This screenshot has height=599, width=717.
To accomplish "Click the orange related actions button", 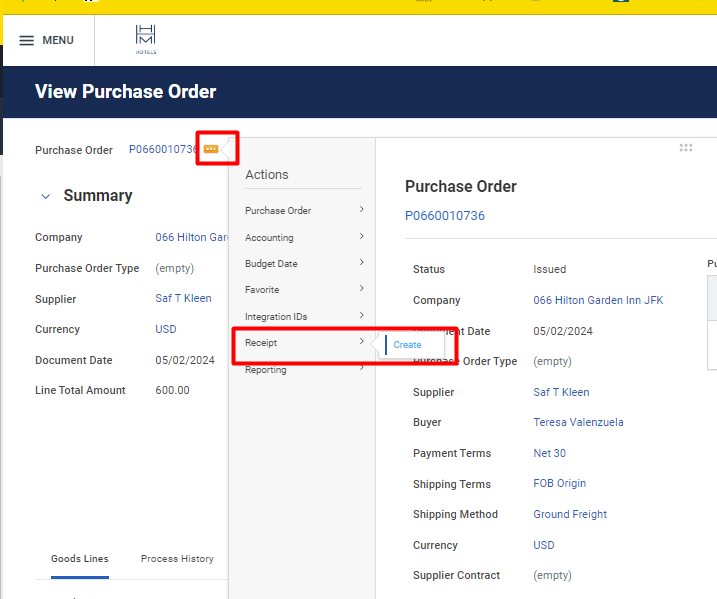I will (x=211, y=149).
